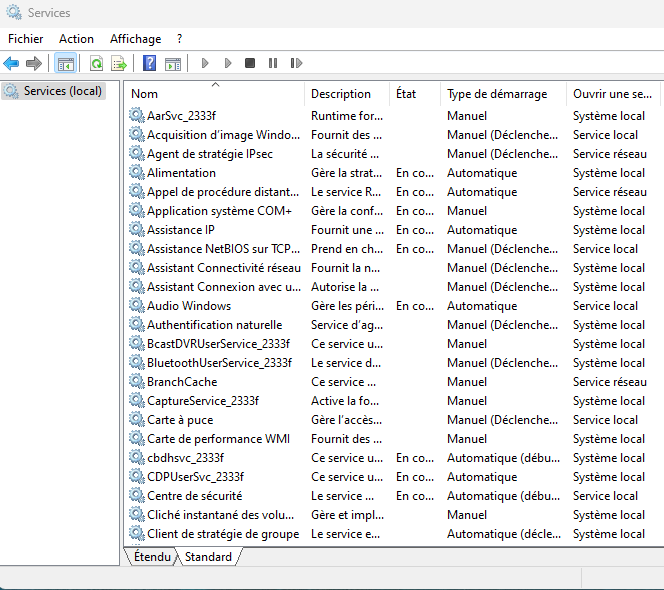Click the Refresh toolbar icon
The height and width of the screenshot is (590, 664).
point(97,64)
